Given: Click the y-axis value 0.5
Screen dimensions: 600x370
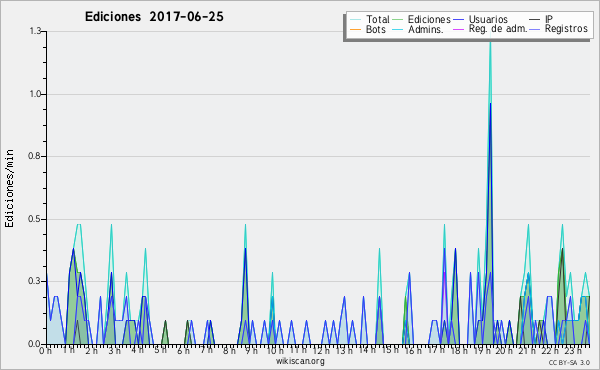Looking at the screenshot, I should click(35, 219).
